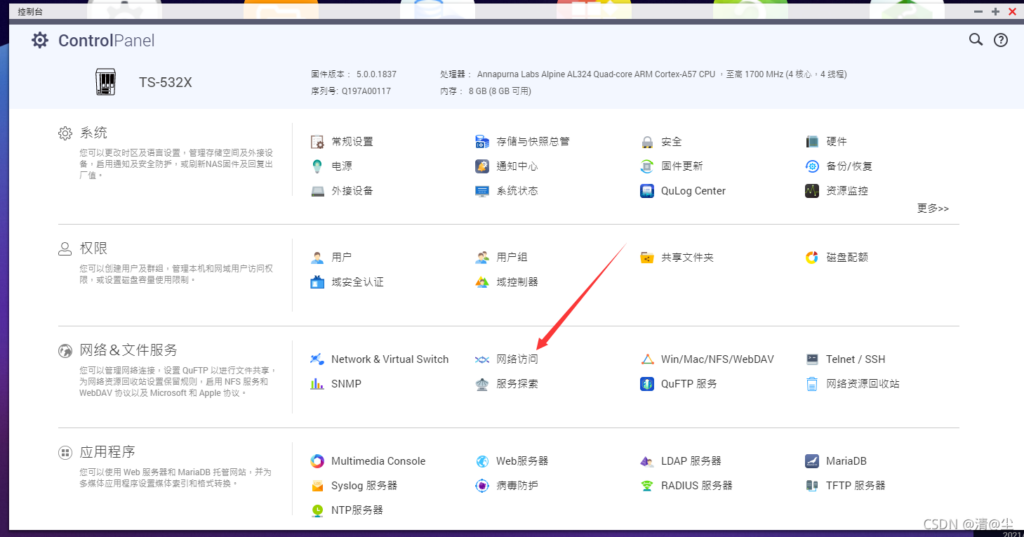The height and width of the screenshot is (537, 1024).
Task: Click the Multimedia Console icon
Action: tap(317, 461)
